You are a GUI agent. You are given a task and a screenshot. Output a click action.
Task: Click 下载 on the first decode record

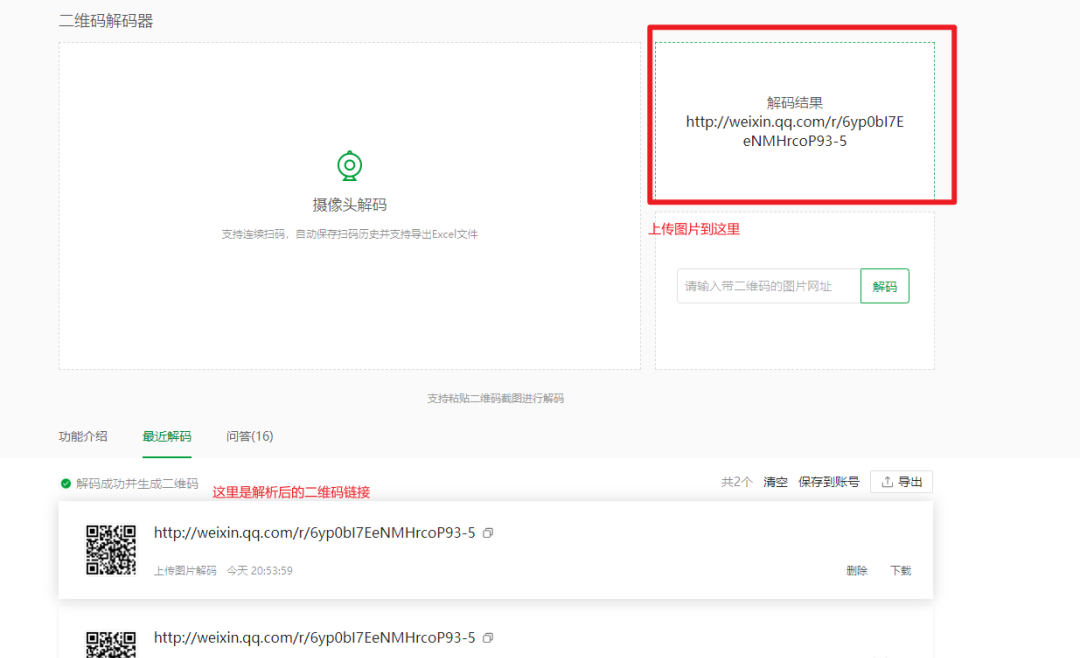[x=900, y=571]
